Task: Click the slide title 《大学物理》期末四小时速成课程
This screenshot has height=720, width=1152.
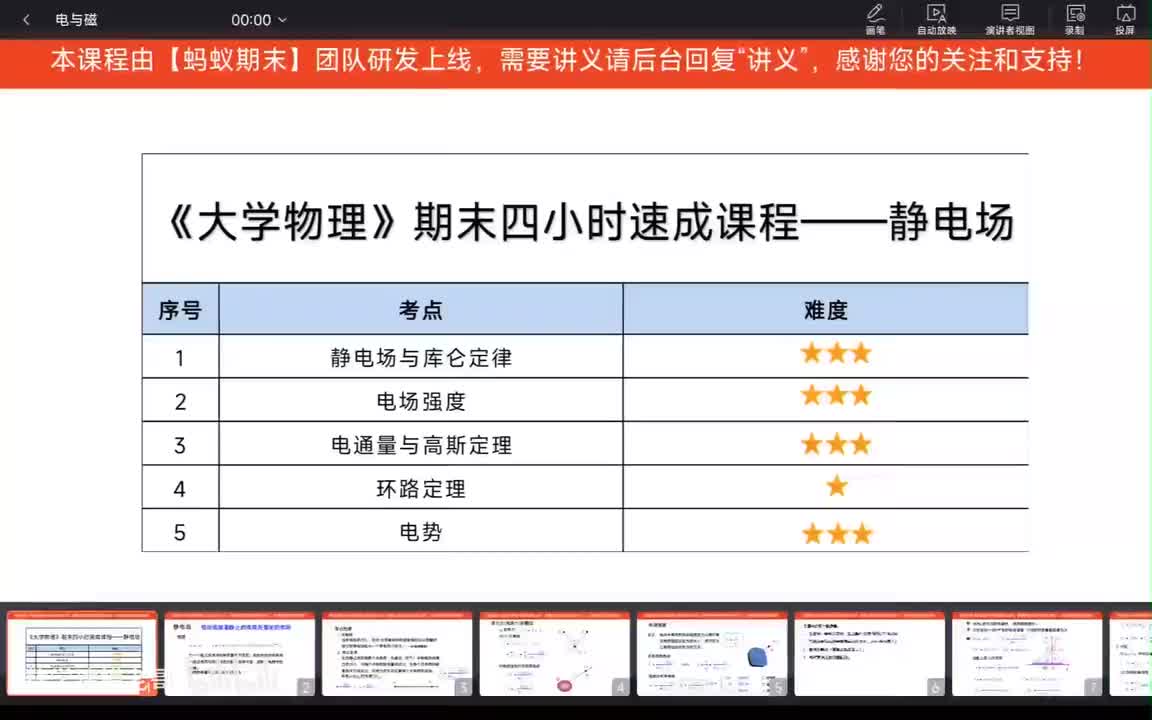Action: [x=591, y=222]
